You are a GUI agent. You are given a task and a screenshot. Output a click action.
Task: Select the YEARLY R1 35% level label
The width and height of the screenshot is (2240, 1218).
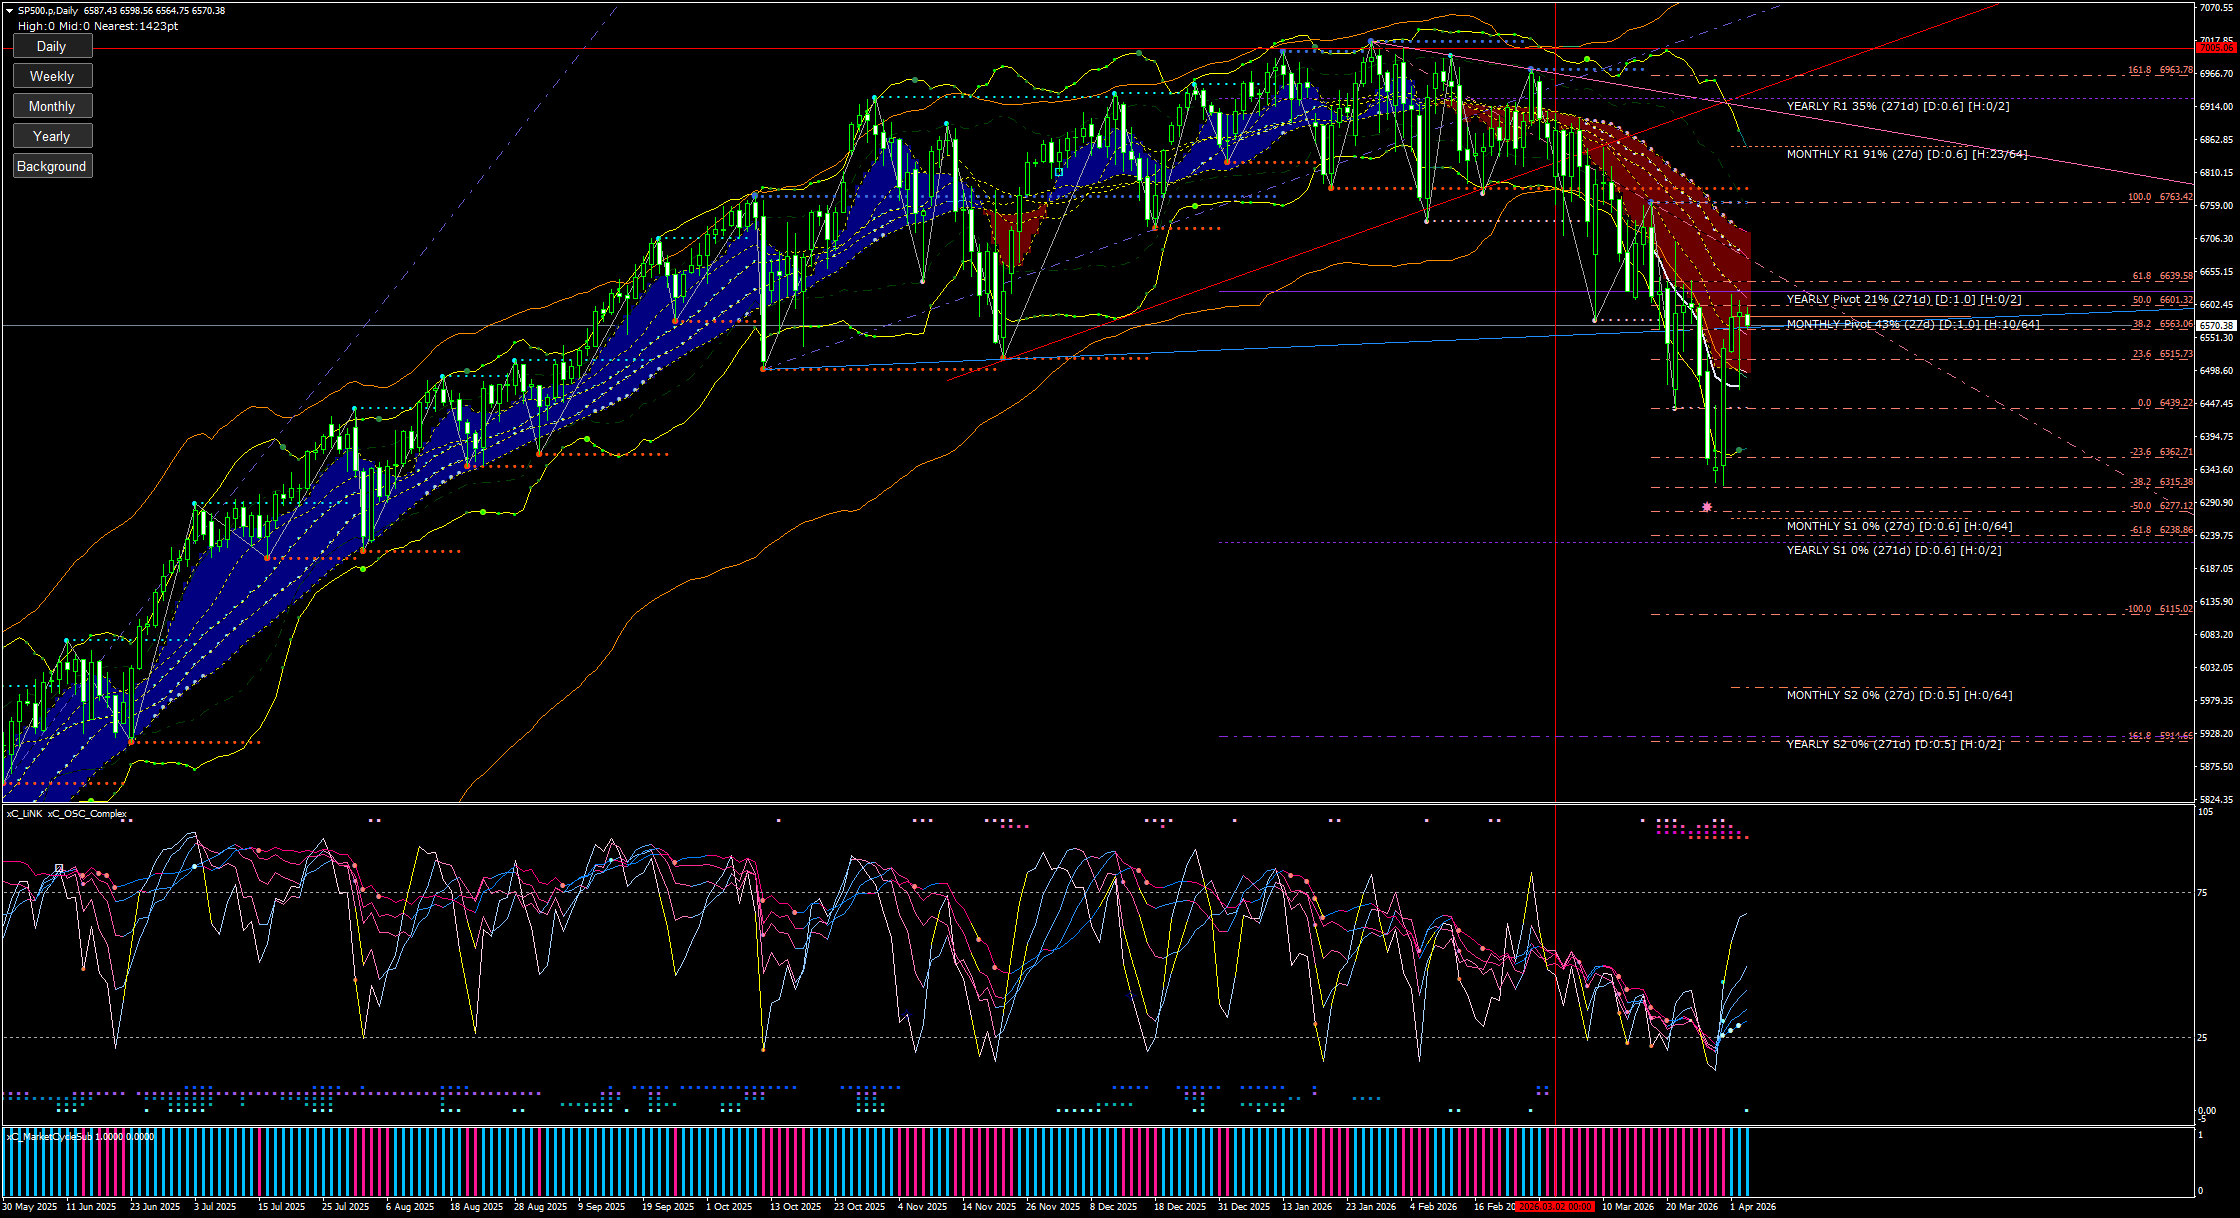1897,106
